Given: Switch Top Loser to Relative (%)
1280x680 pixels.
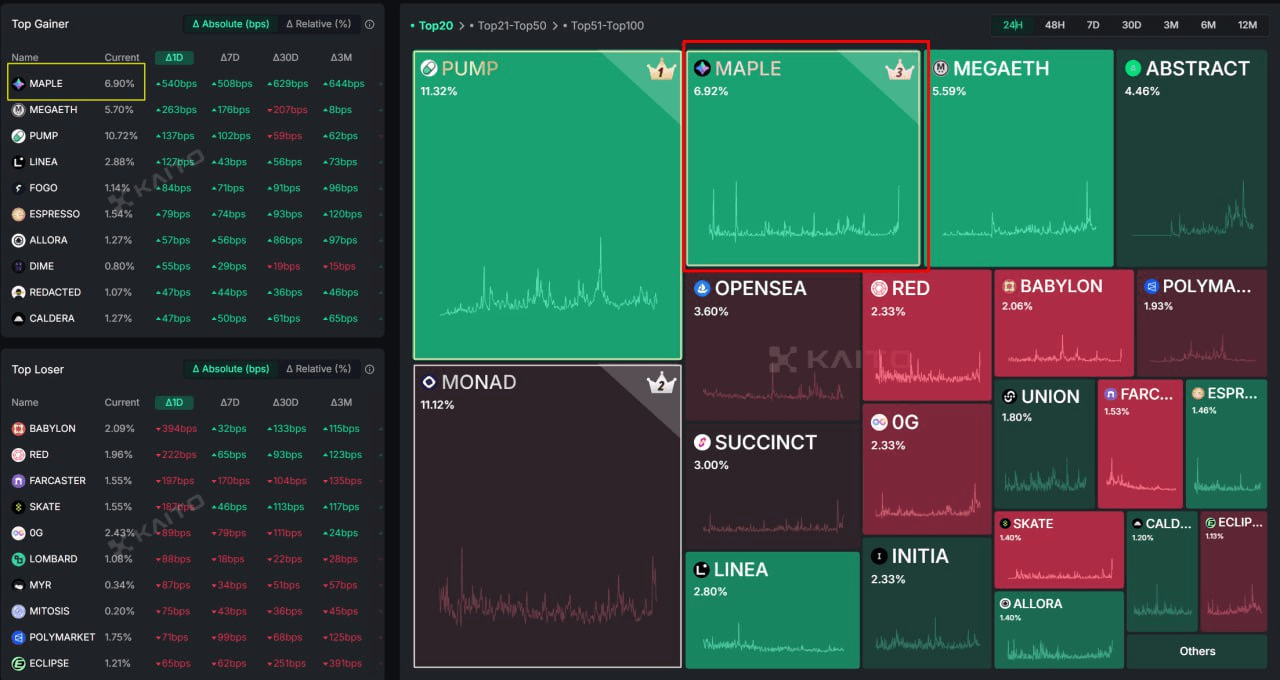Looking at the screenshot, I should [x=318, y=369].
